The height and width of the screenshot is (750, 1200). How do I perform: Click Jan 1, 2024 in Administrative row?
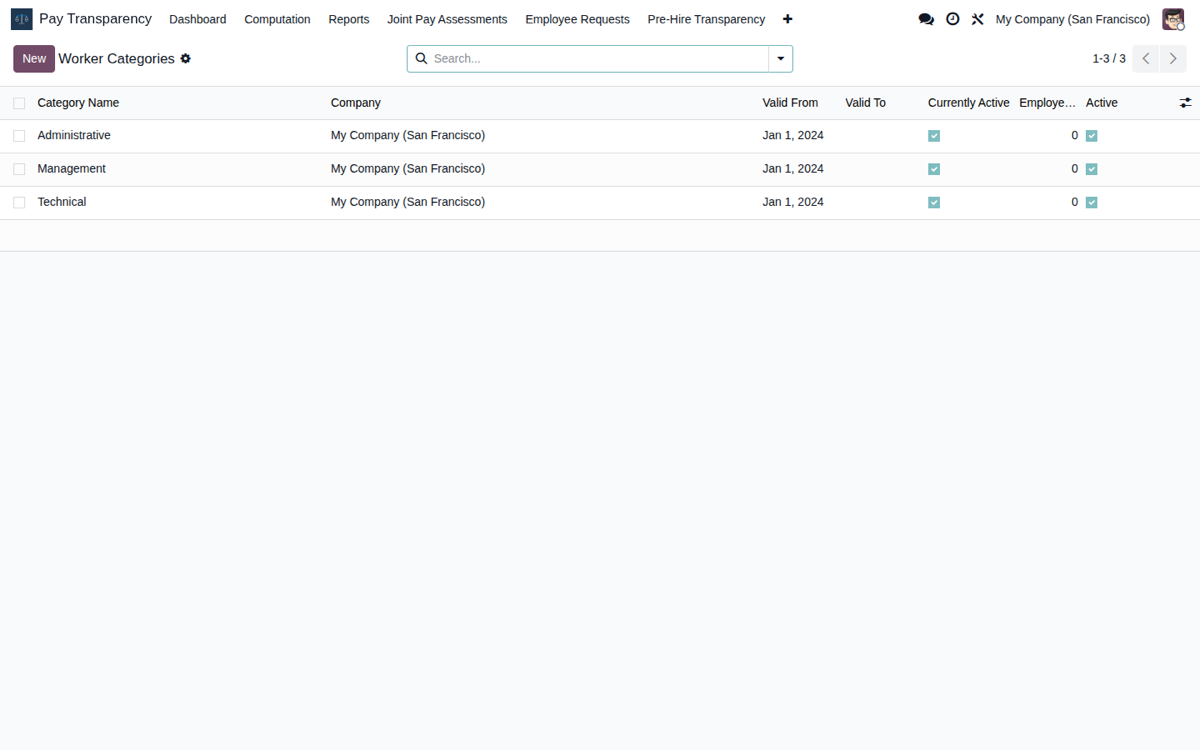(793, 136)
